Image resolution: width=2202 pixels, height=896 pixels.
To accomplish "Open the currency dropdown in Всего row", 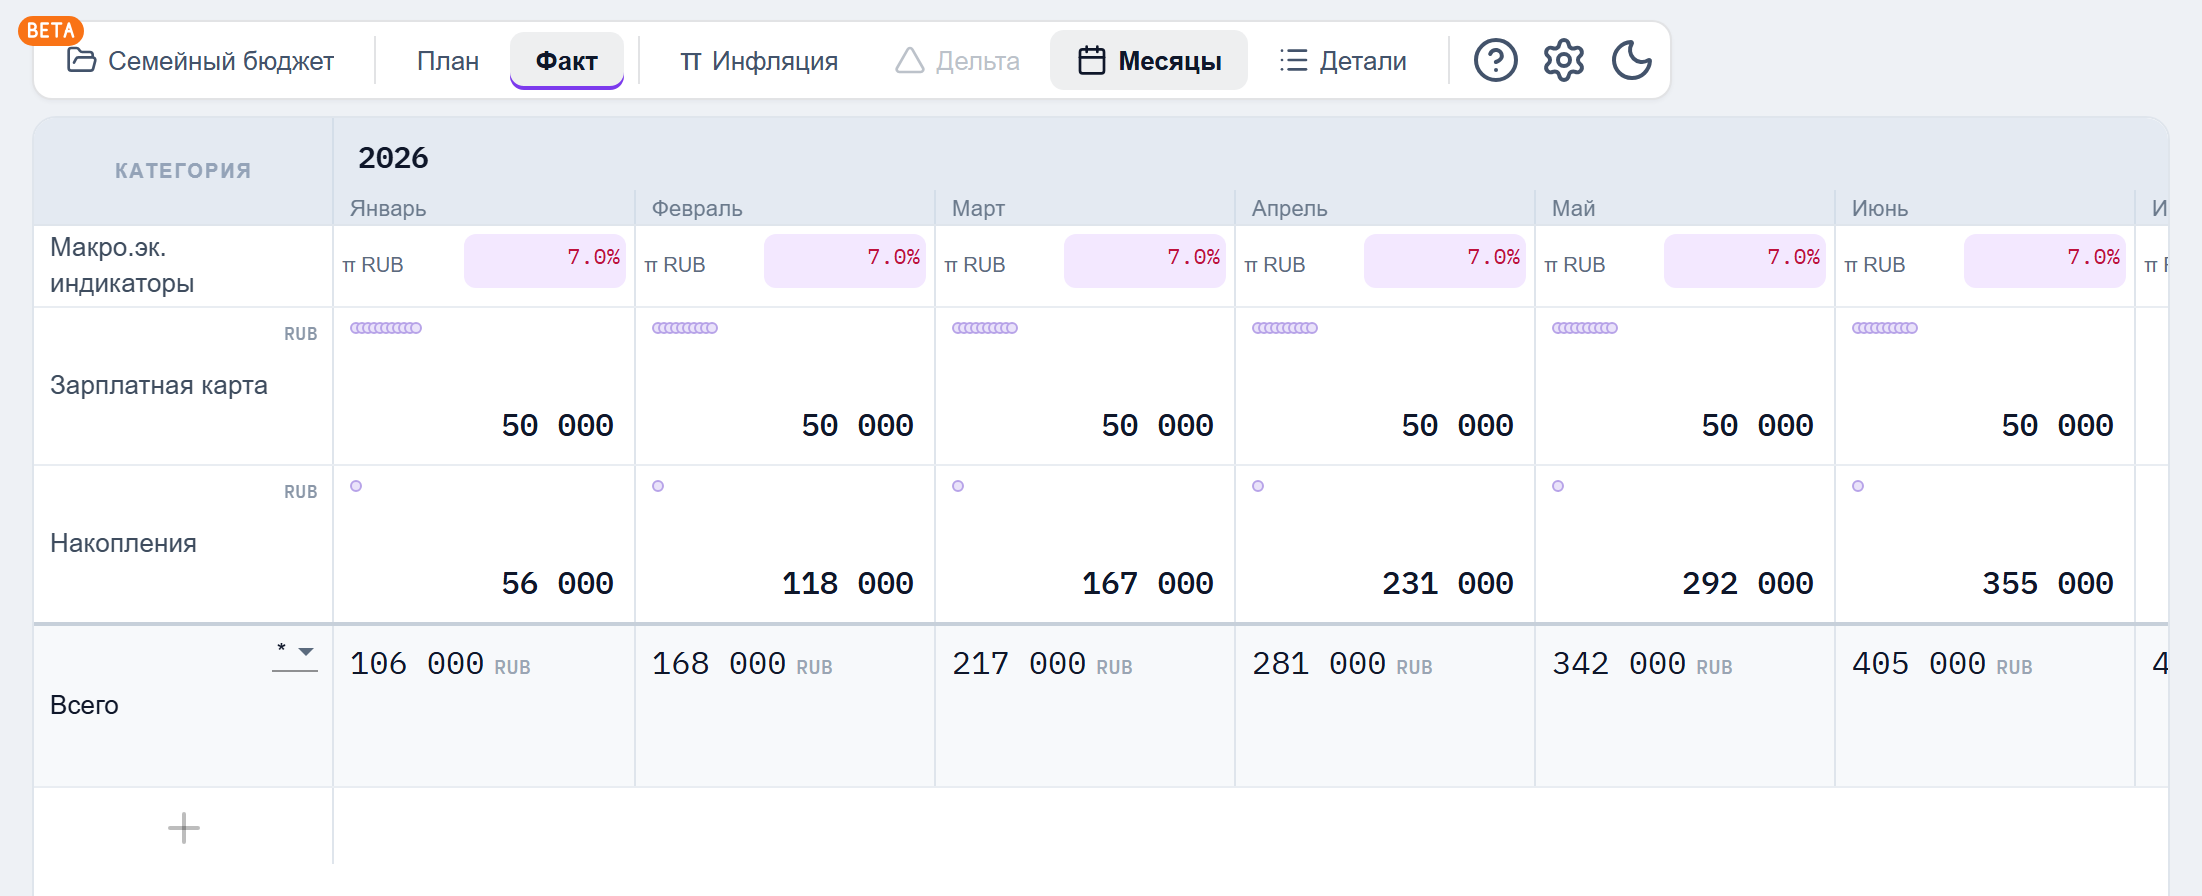I will point(295,653).
